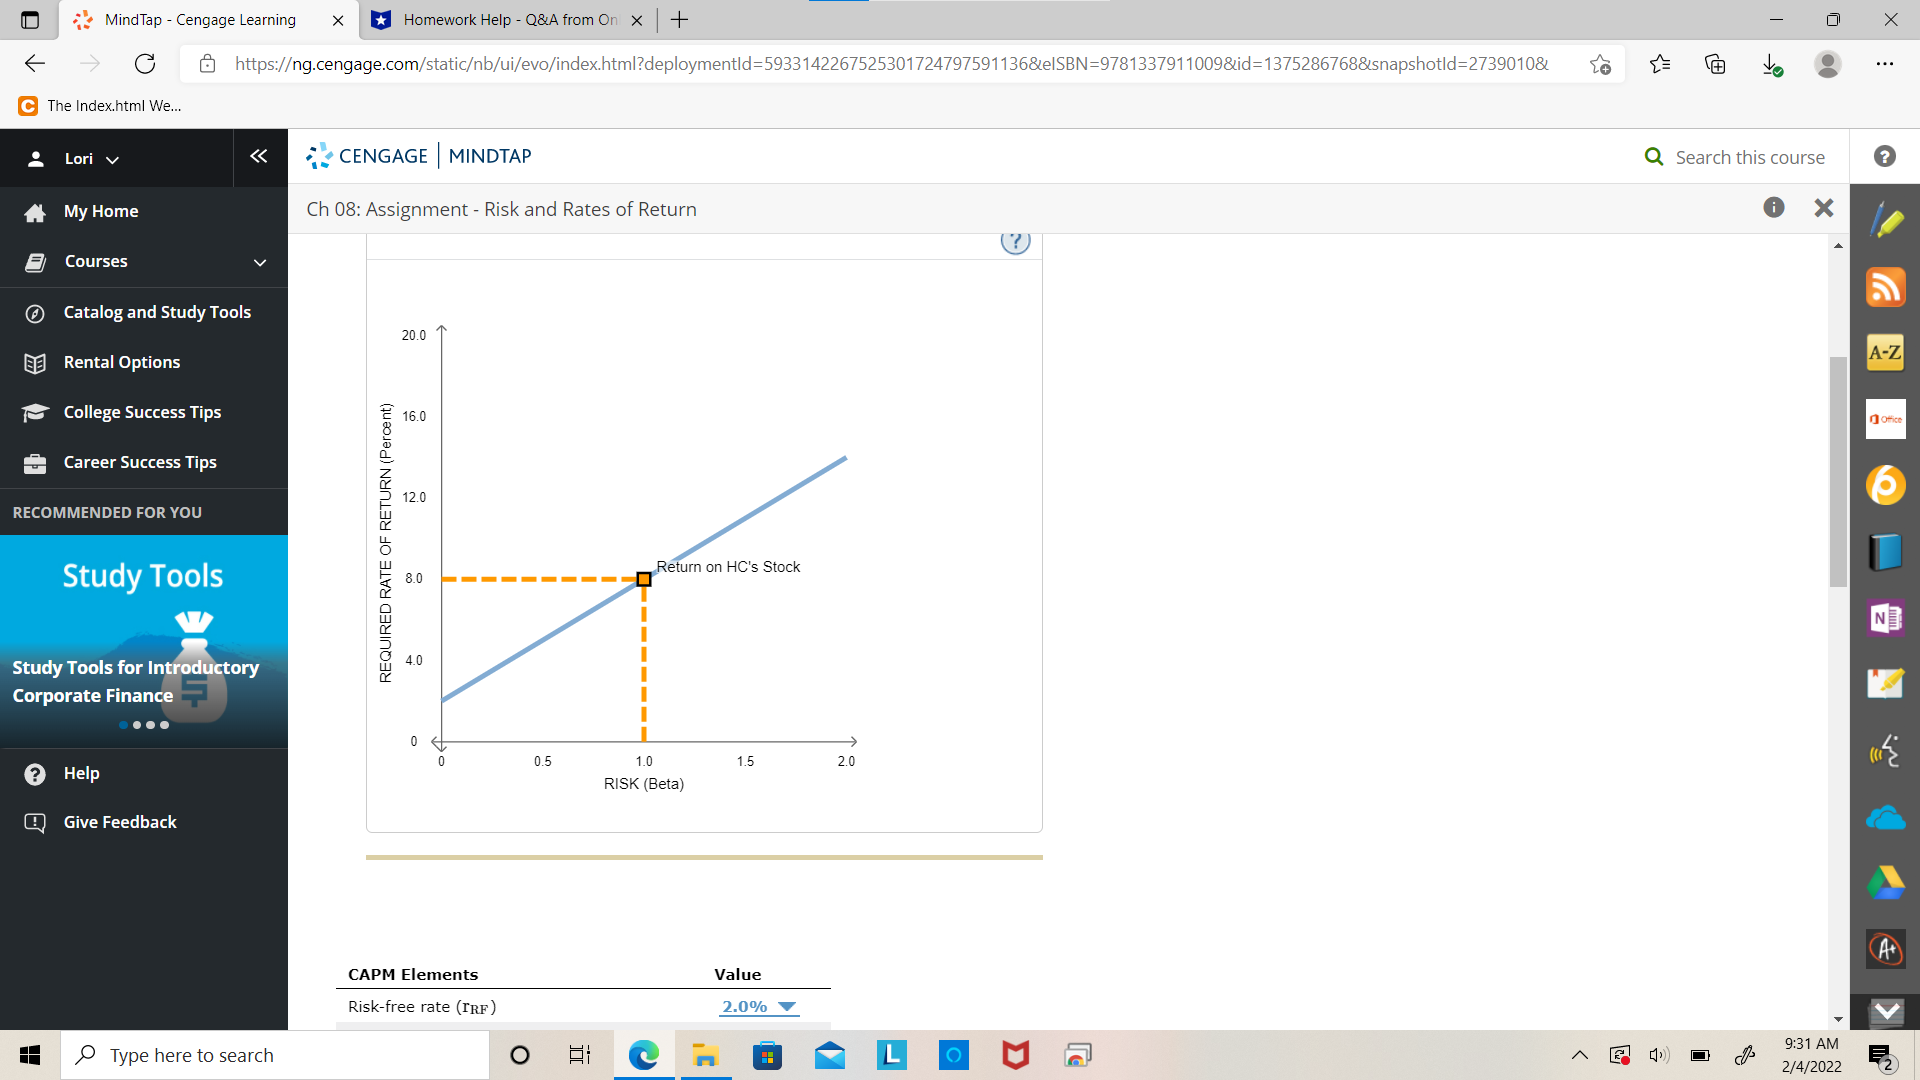Open Microsoft Edge from the taskbar
Image resolution: width=1920 pixels, height=1080 pixels.
click(643, 1055)
